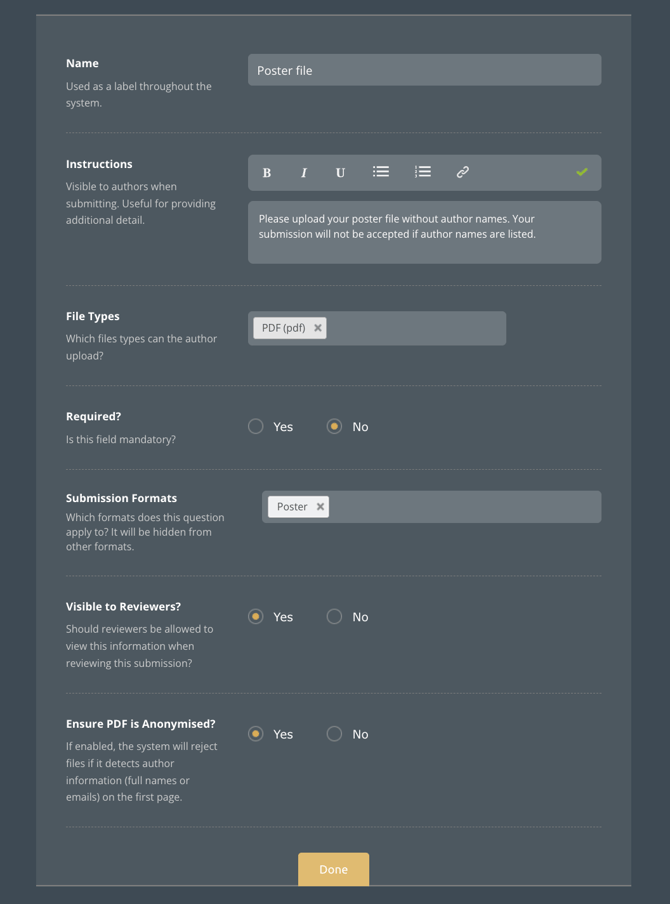Focus the Name field containing Poster file

coord(424,70)
